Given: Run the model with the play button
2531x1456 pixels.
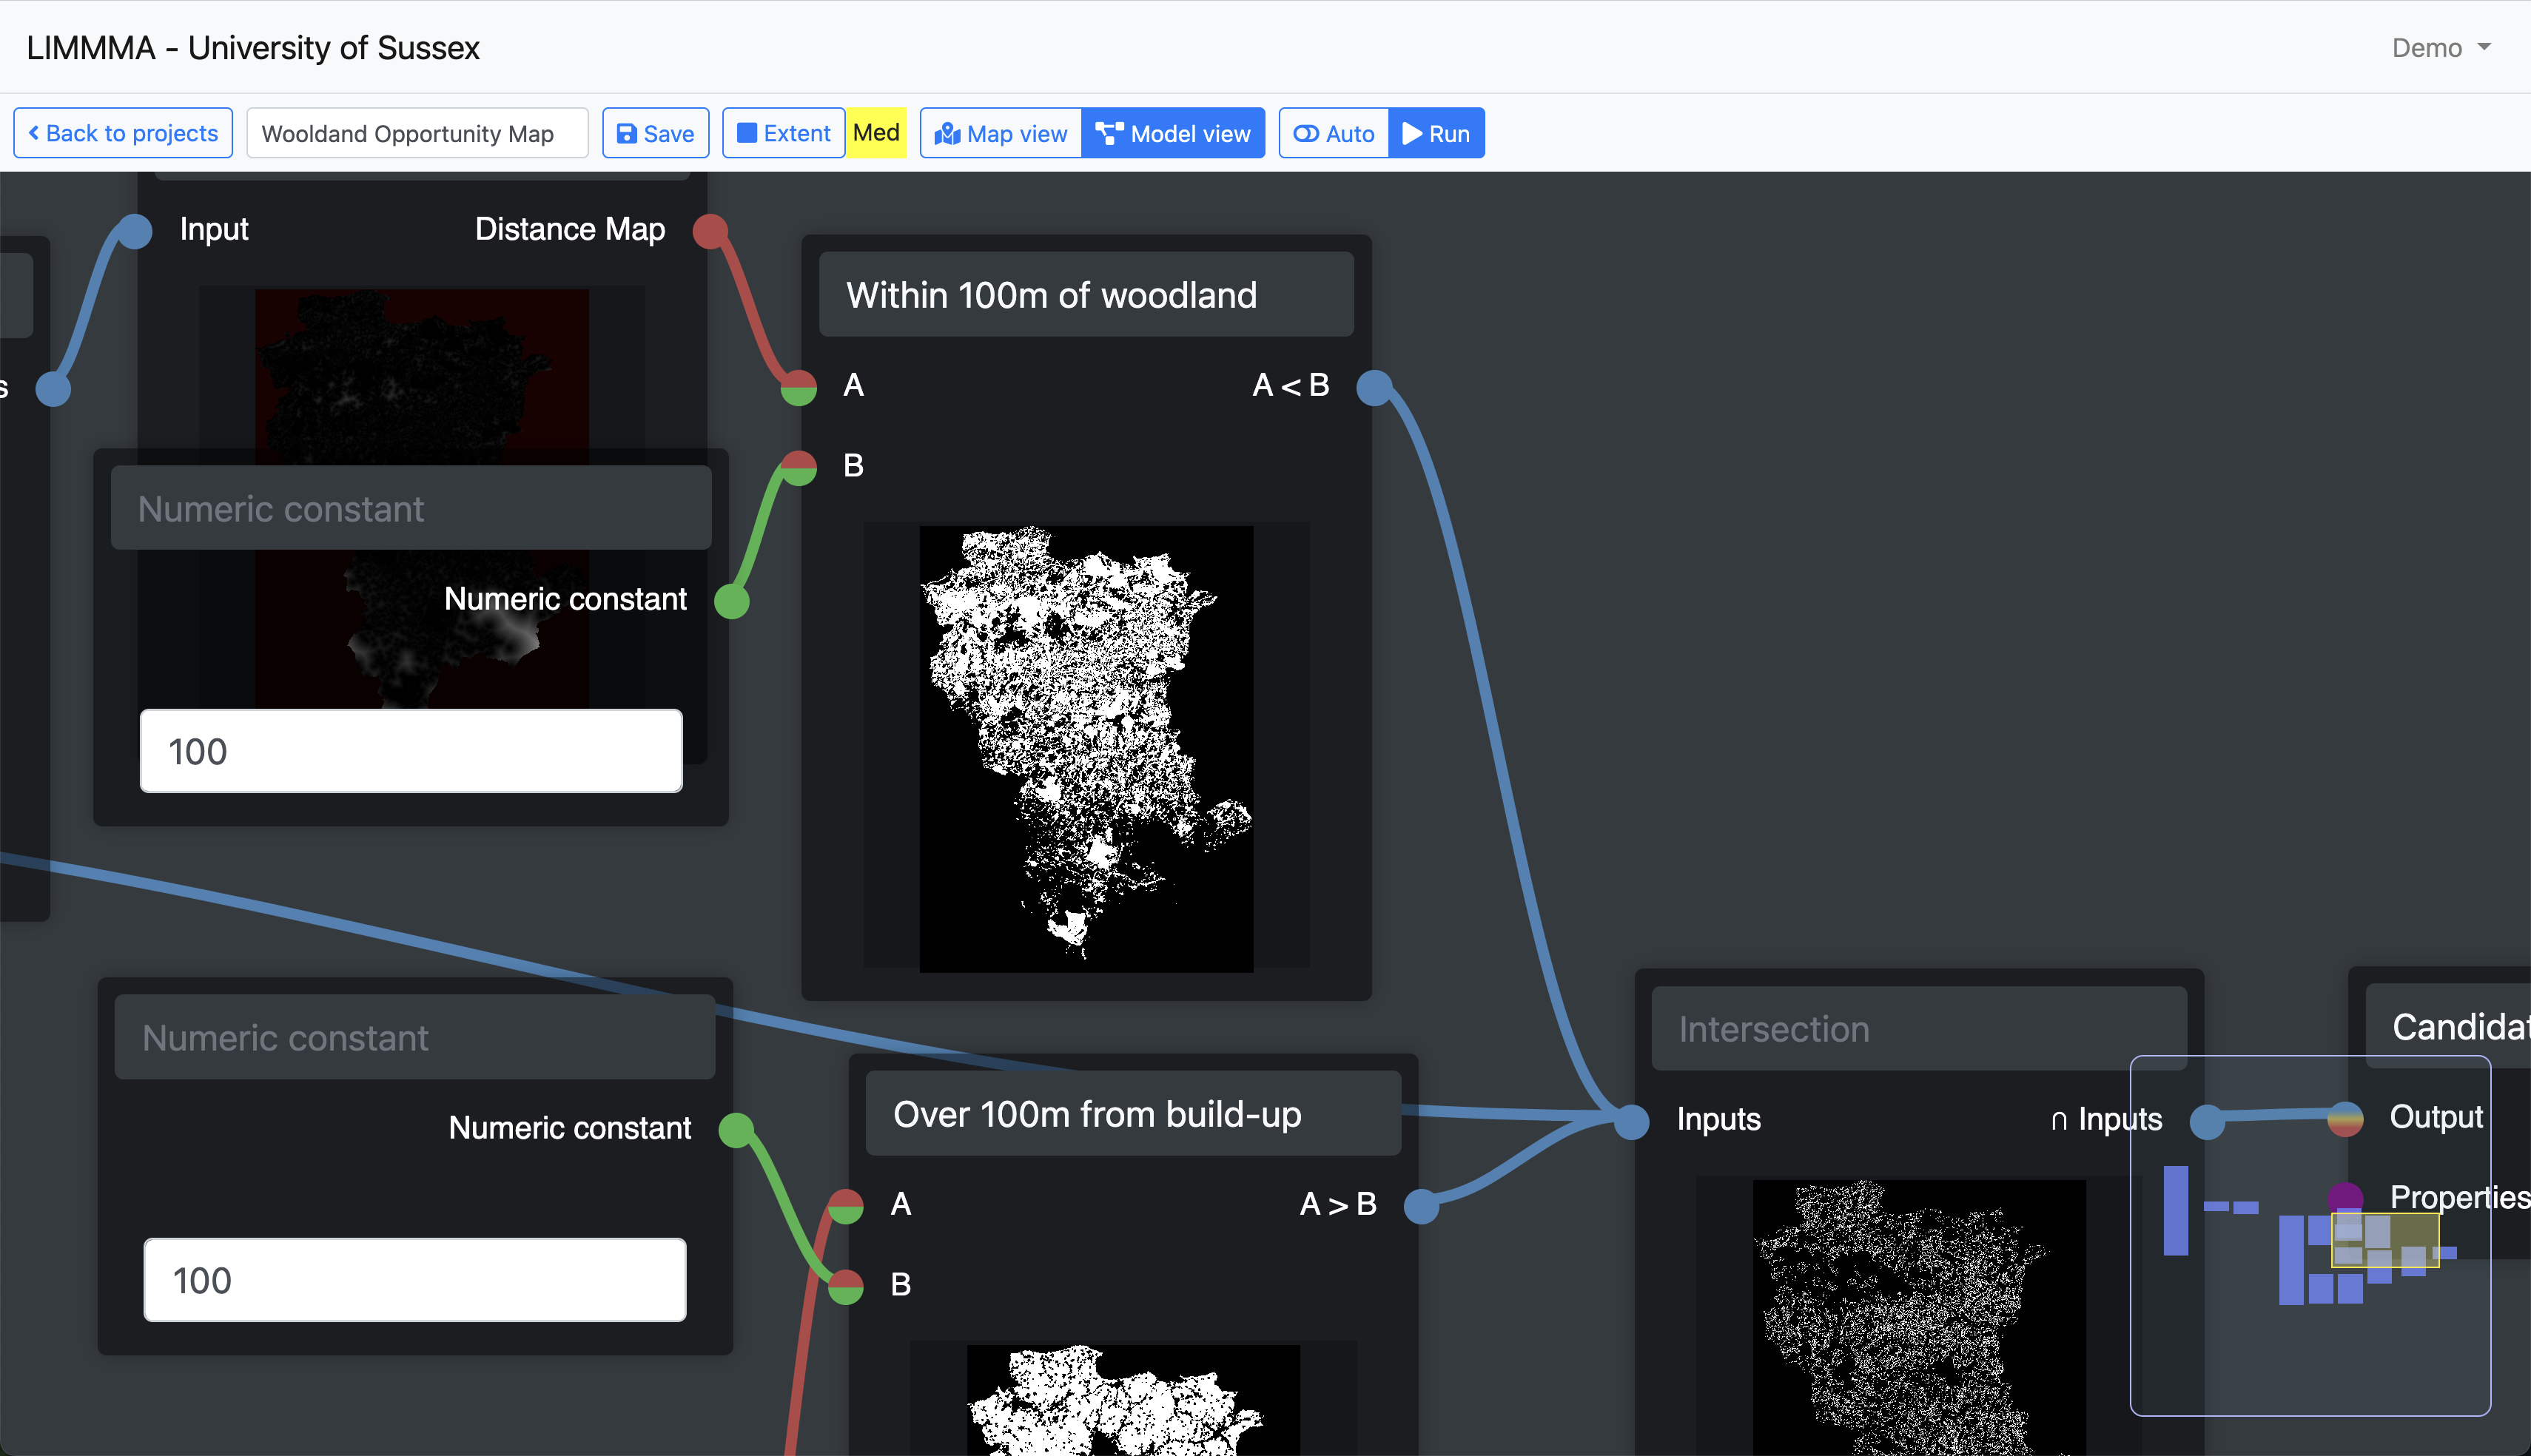Looking at the screenshot, I should [x=1436, y=133].
